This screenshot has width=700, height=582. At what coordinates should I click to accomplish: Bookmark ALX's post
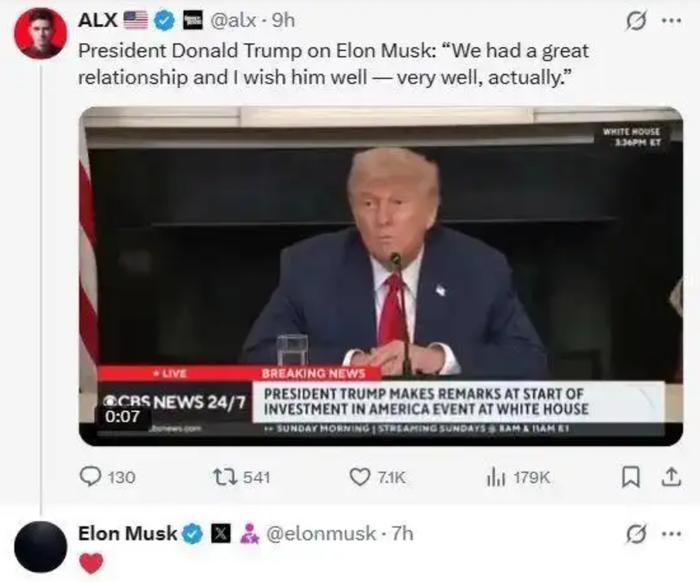631,477
